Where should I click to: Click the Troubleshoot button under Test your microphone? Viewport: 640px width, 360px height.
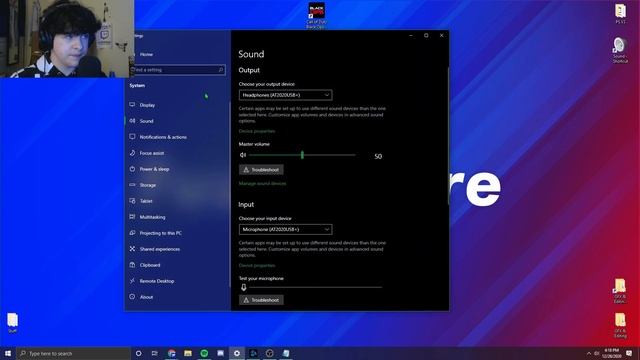[261, 300]
